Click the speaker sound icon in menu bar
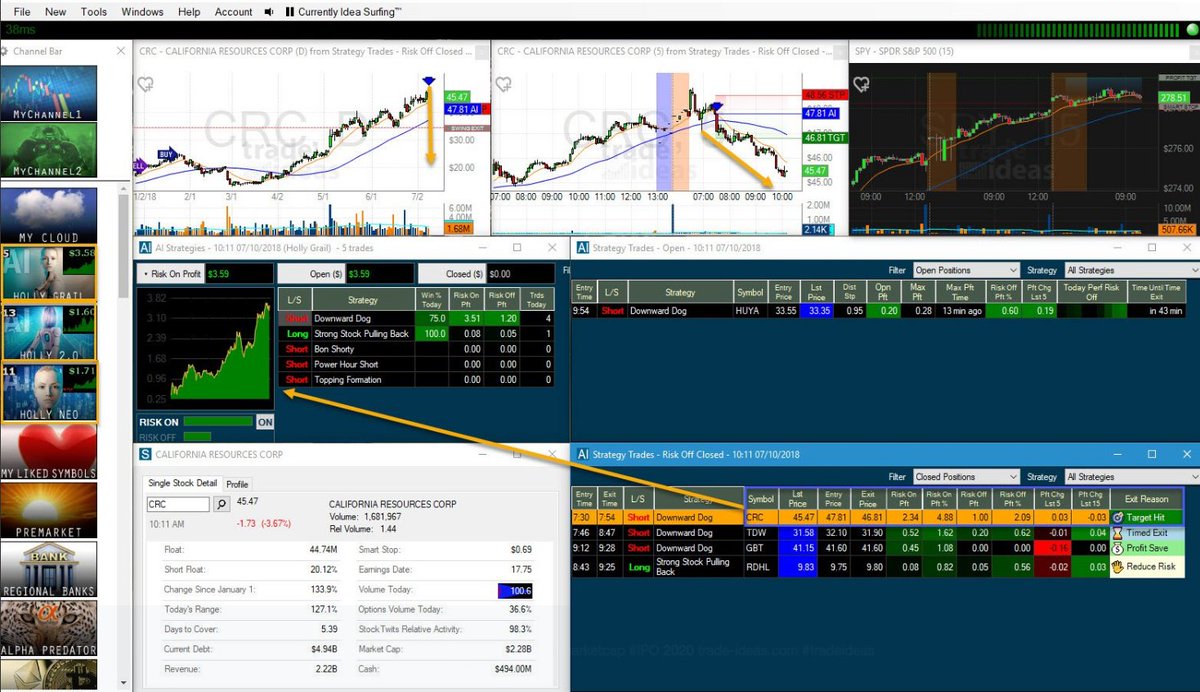The width and height of the screenshot is (1200, 692). click(x=269, y=12)
